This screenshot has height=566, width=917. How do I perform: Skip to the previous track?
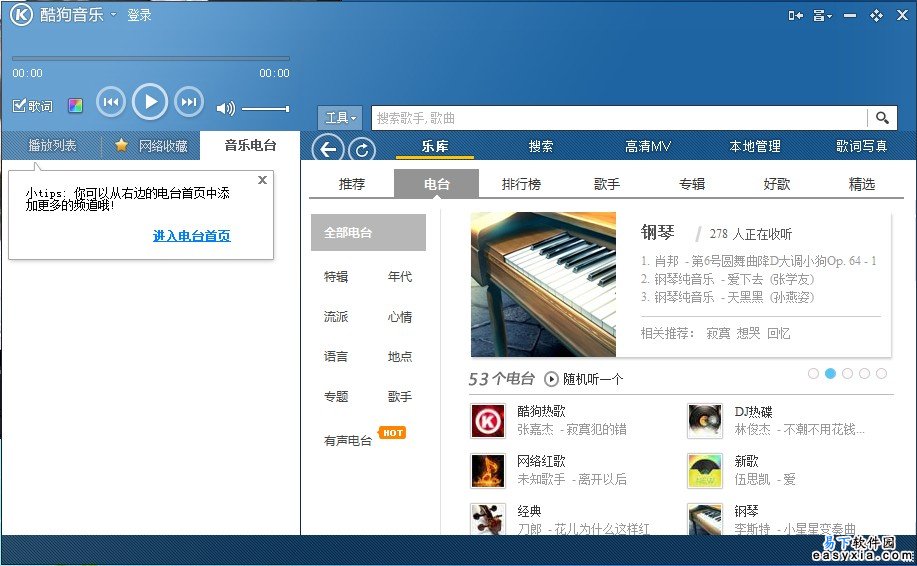point(110,101)
